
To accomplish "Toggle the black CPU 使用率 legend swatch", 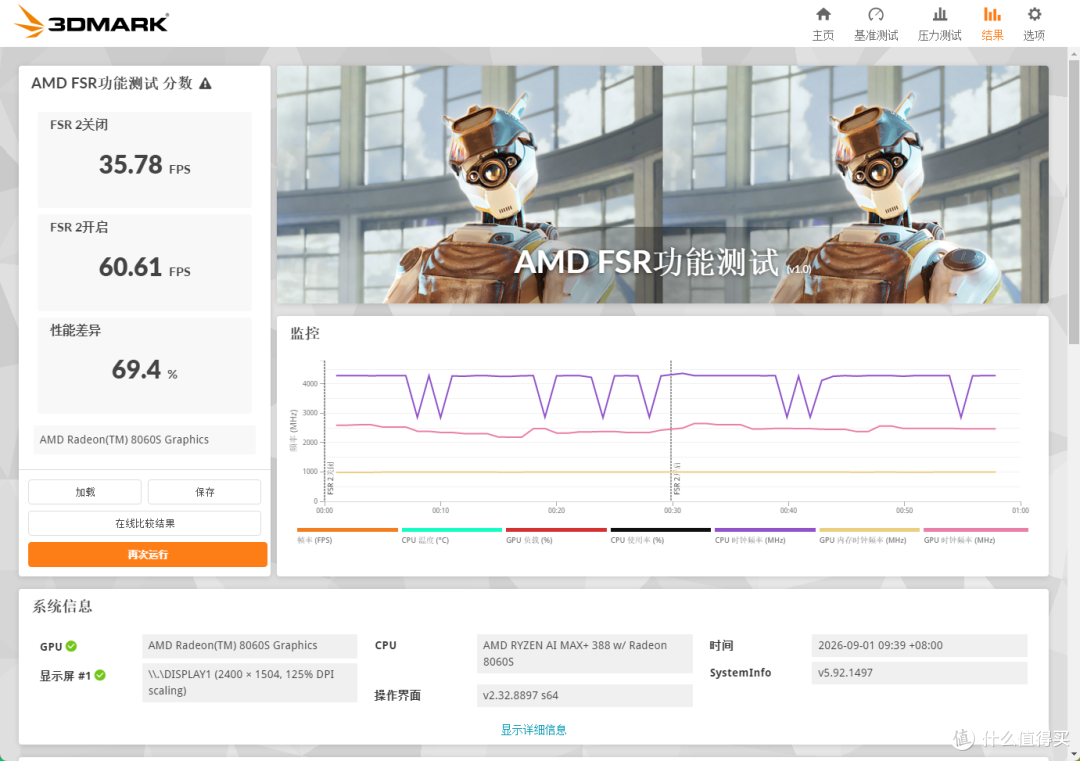I will pyautogui.click(x=661, y=530).
